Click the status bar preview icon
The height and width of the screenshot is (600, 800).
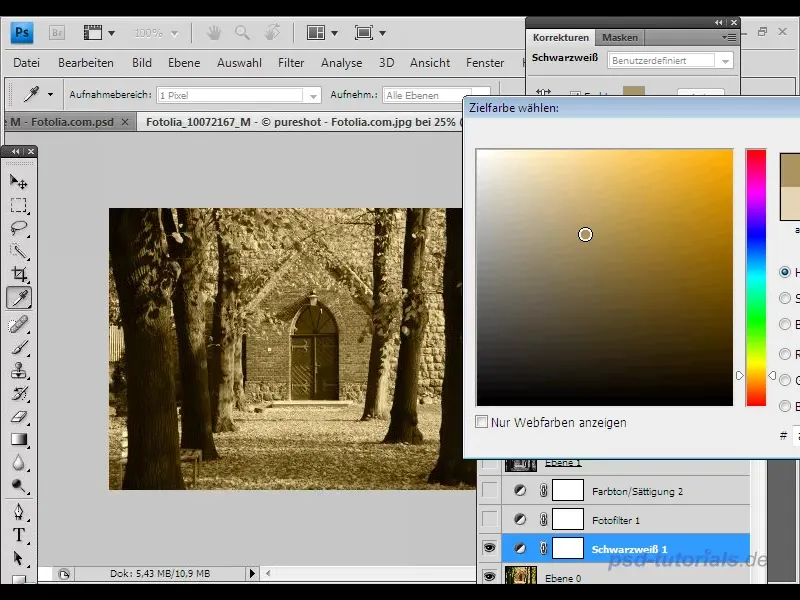coord(64,574)
